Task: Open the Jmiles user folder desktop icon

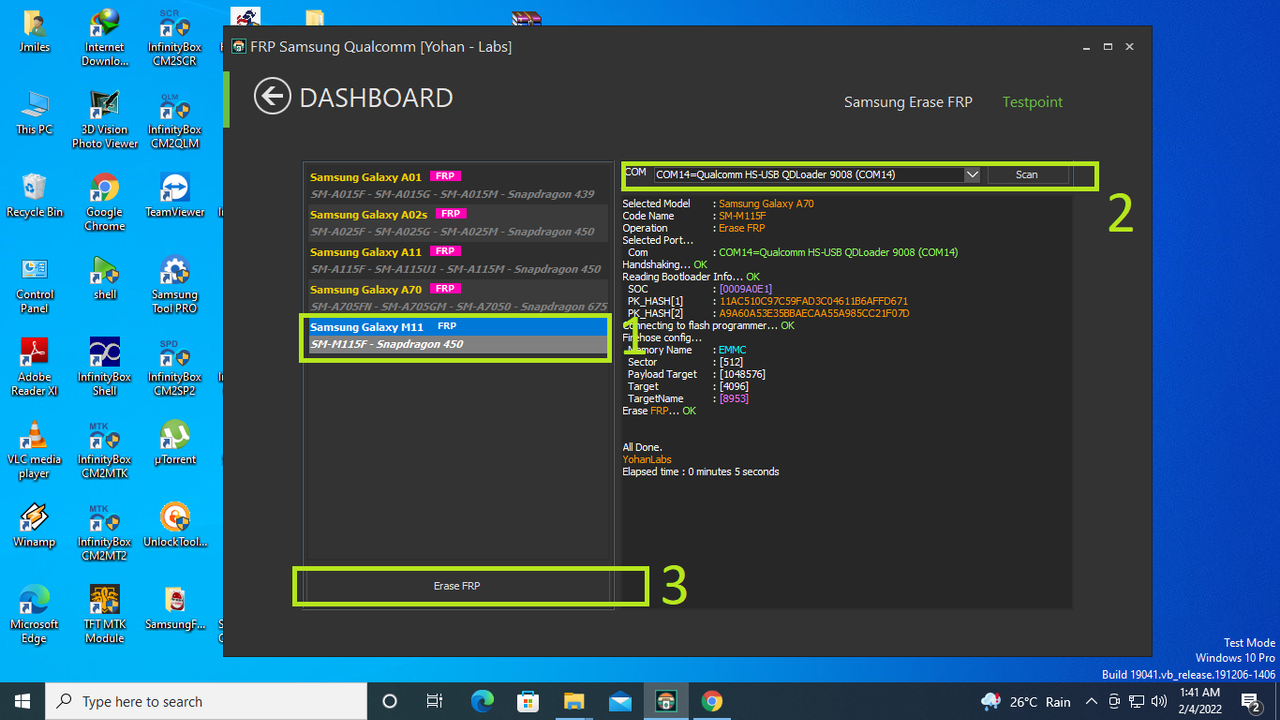Action: tap(34, 32)
